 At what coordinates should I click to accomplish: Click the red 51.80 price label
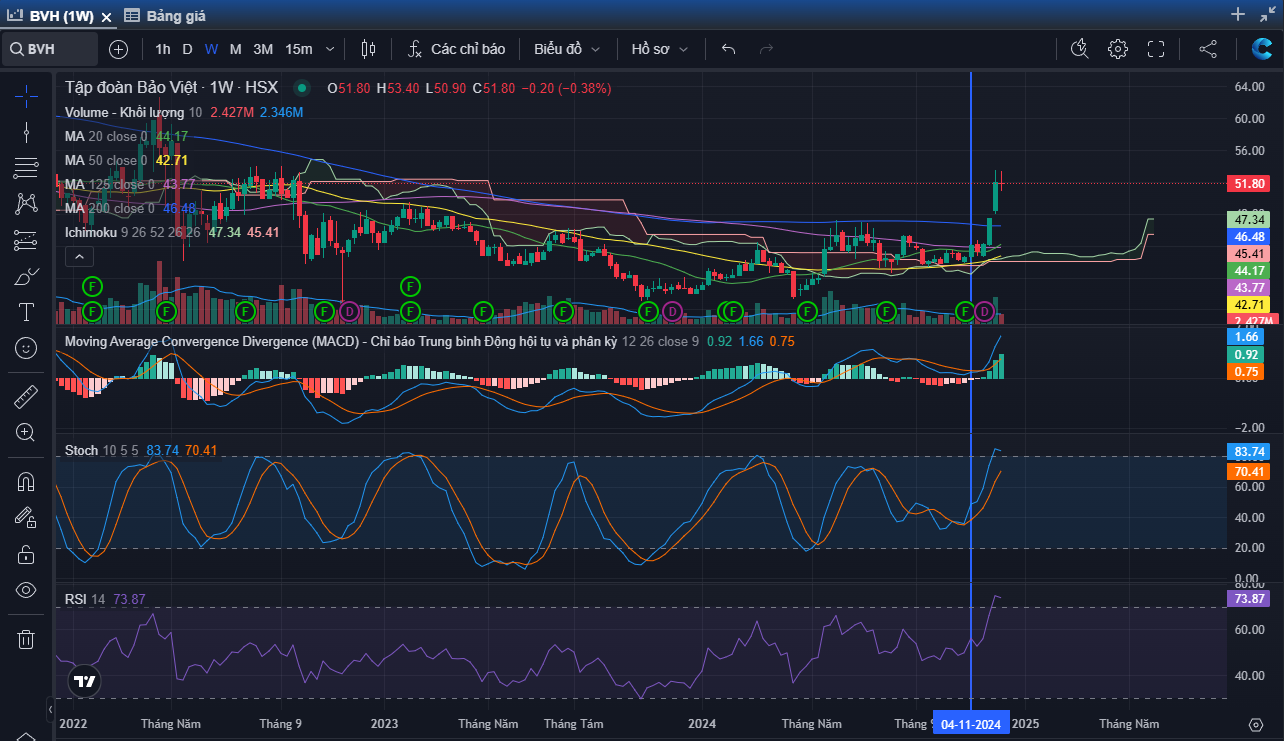click(x=1251, y=184)
